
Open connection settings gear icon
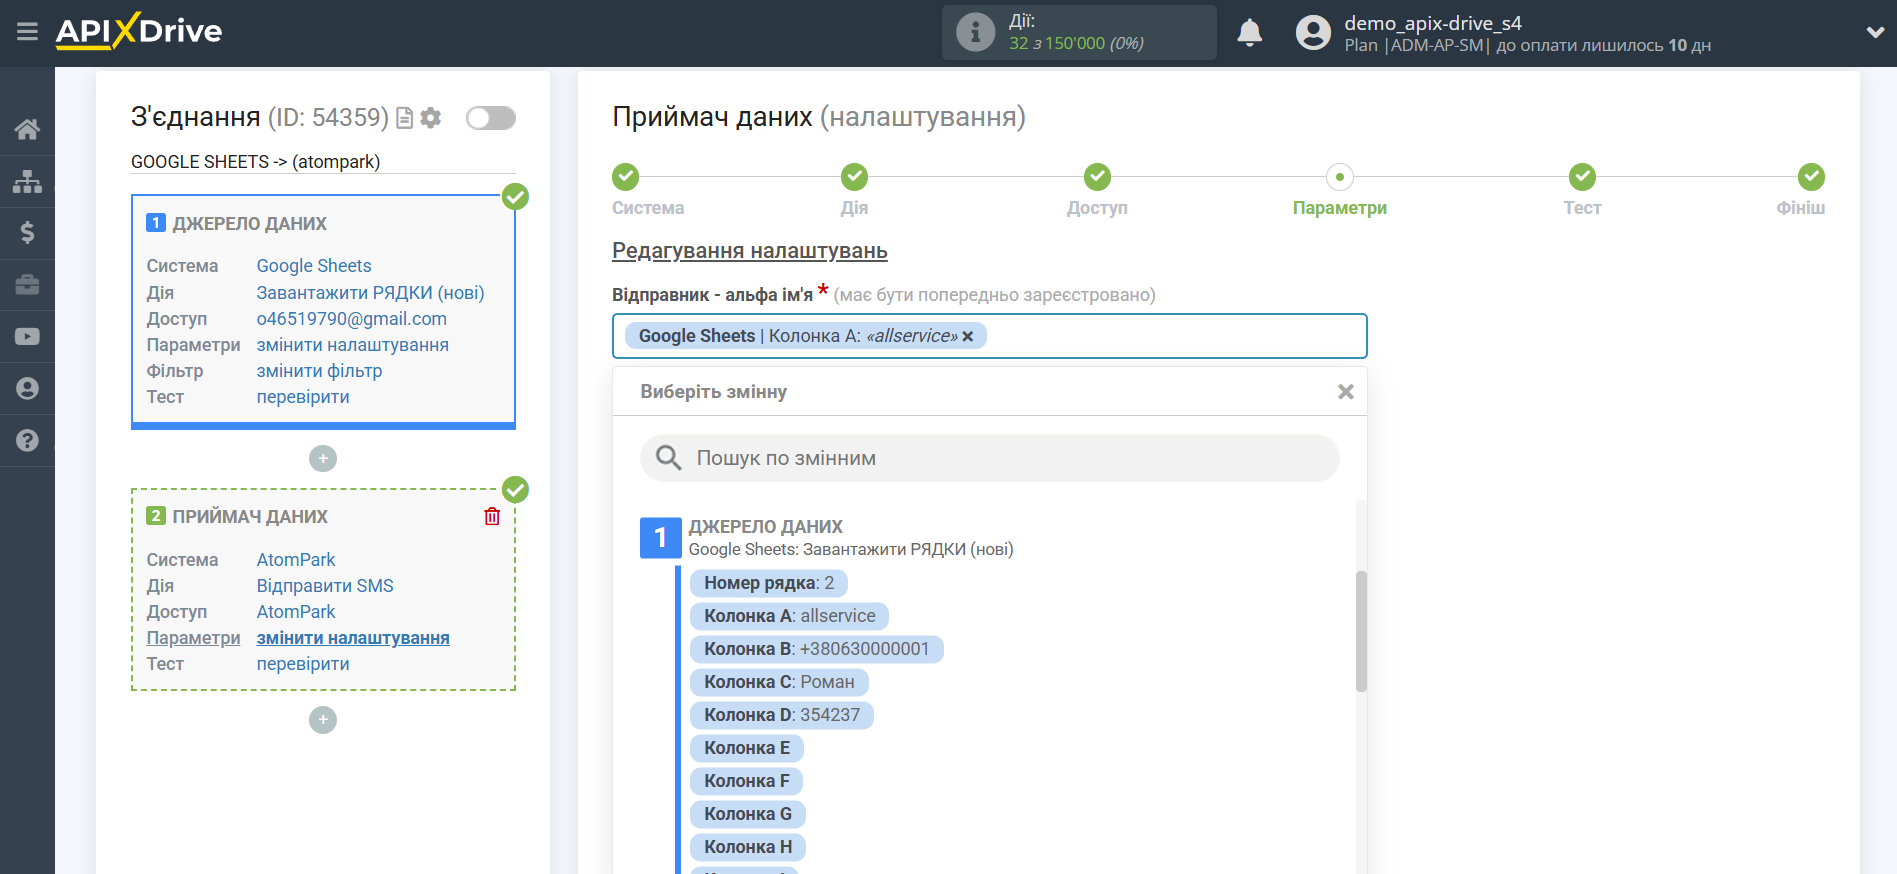(431, 118)
